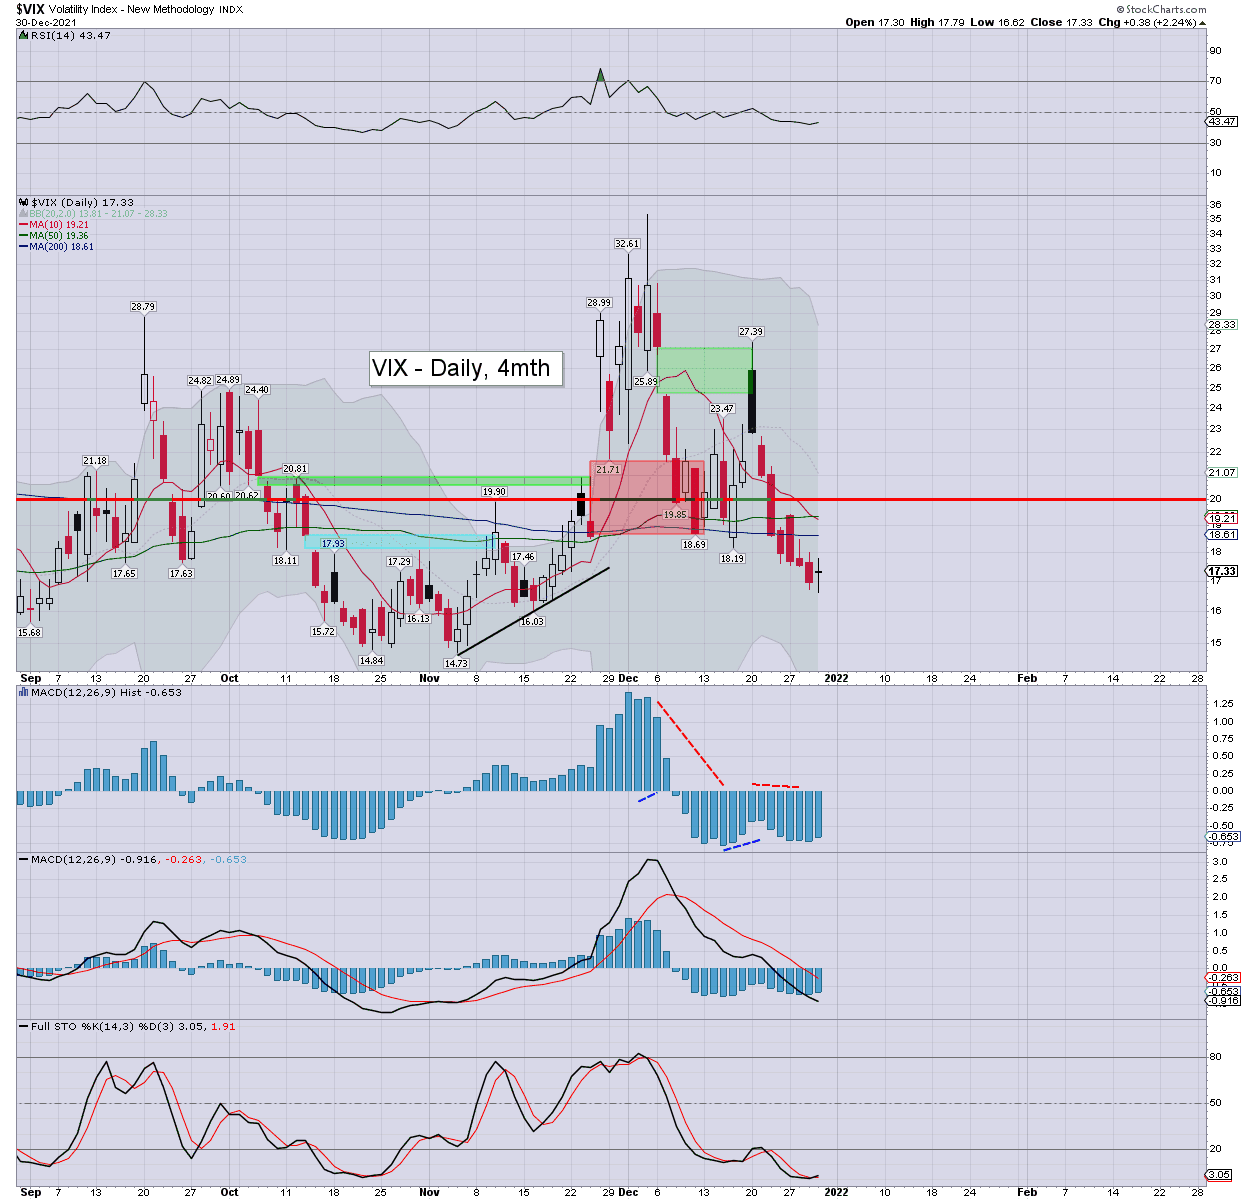Click the 21.71 price label
This screenshot has height=1200, width=1250.
[607, 469]
